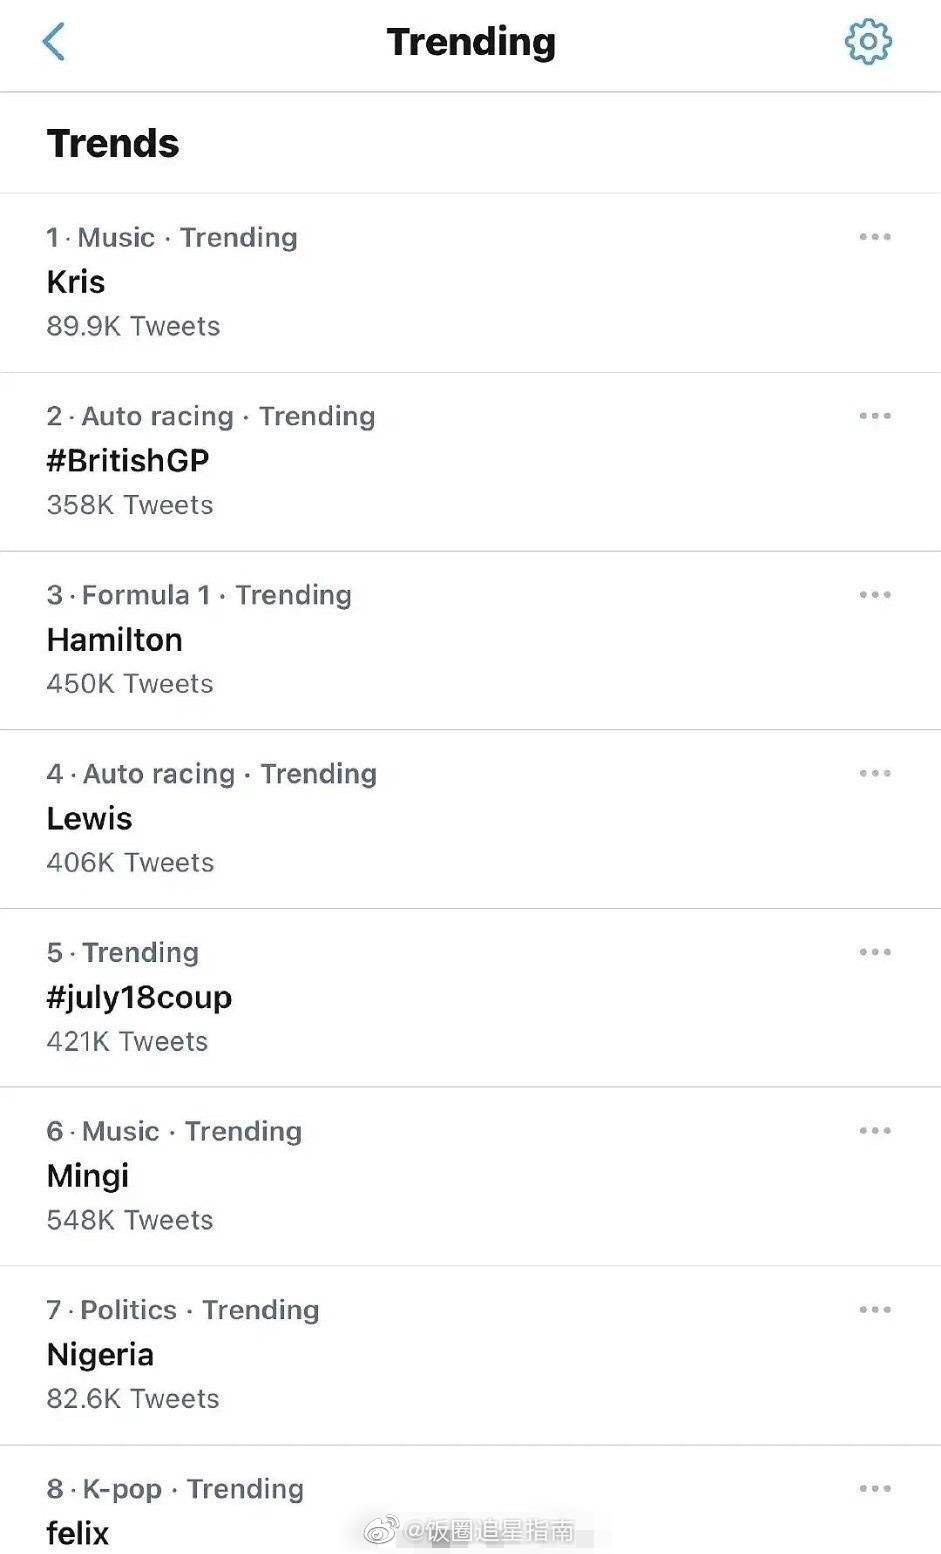Image resolution: width=941 pixels, height=1554 pixels.
Task: Tap the Trends section heading
Action: click(x=113, y=144)
